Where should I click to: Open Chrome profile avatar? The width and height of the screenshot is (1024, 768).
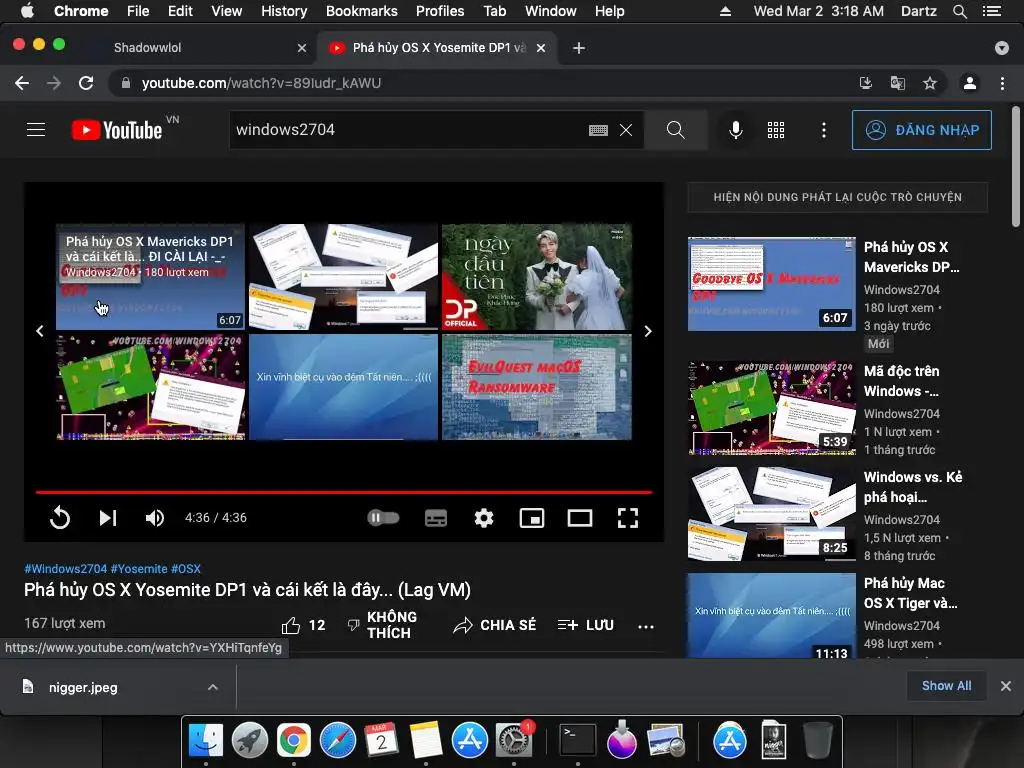click(x=970, y=83)
